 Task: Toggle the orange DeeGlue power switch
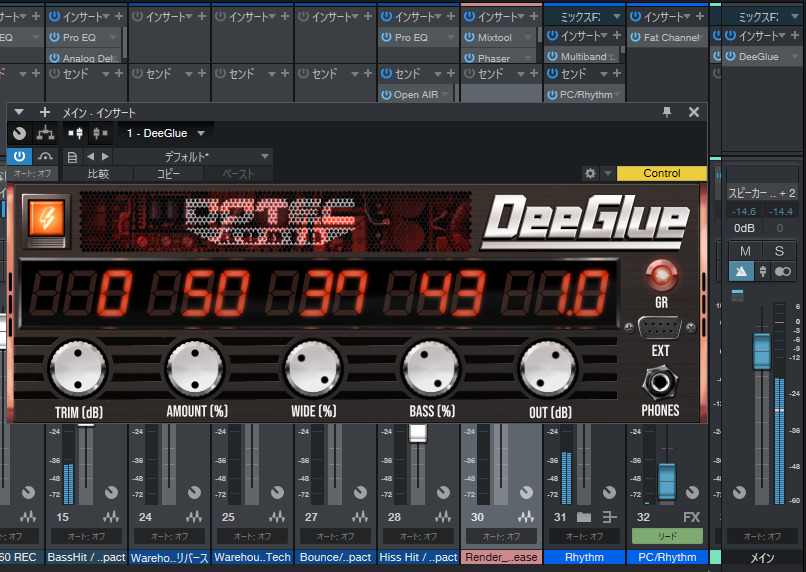(46, 220)
